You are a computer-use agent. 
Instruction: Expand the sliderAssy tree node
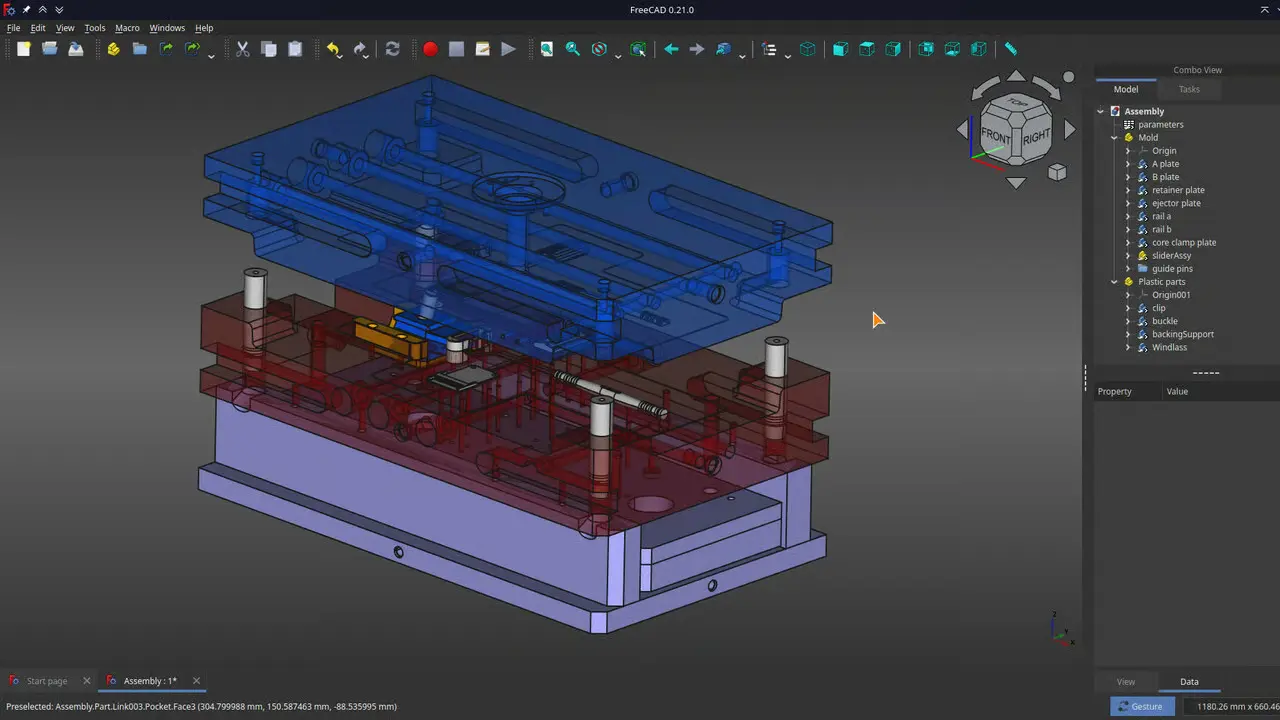click(x=1129, y=256)
